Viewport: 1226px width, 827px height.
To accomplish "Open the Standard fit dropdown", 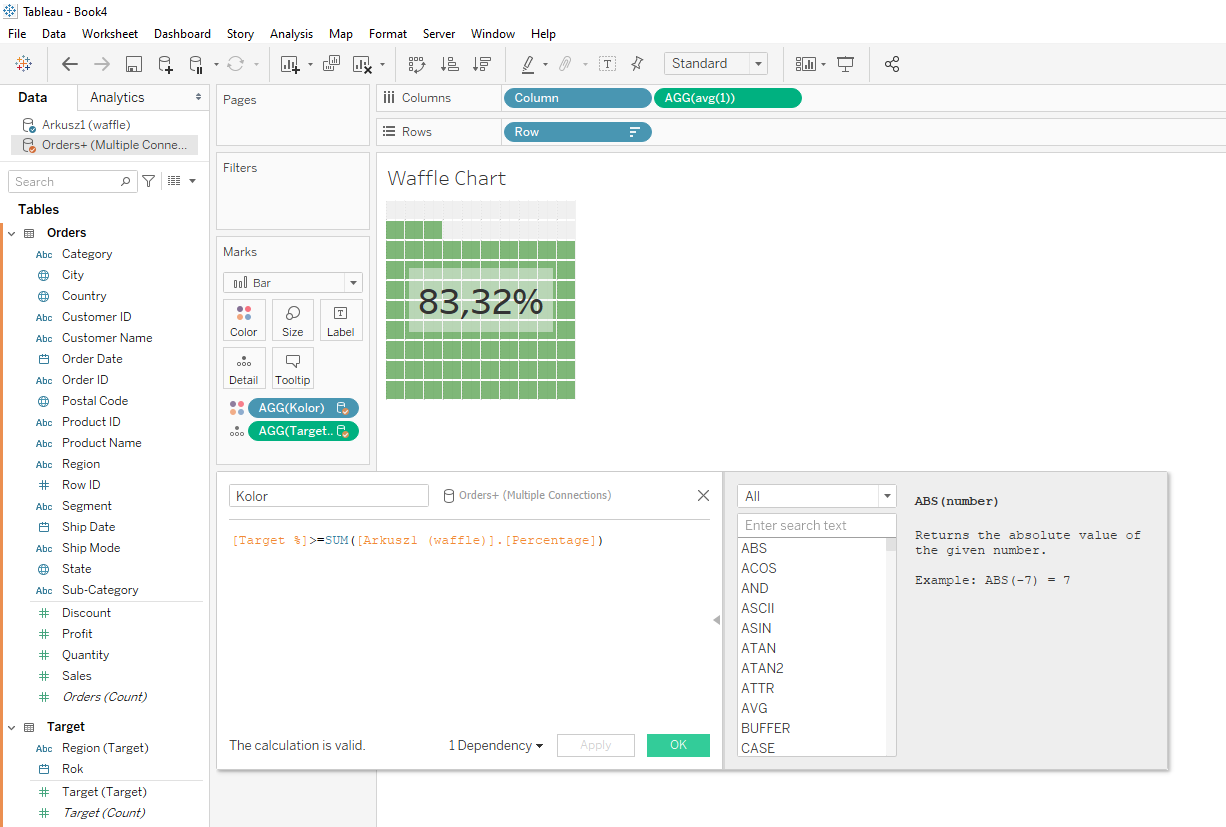I will (758, 64).
